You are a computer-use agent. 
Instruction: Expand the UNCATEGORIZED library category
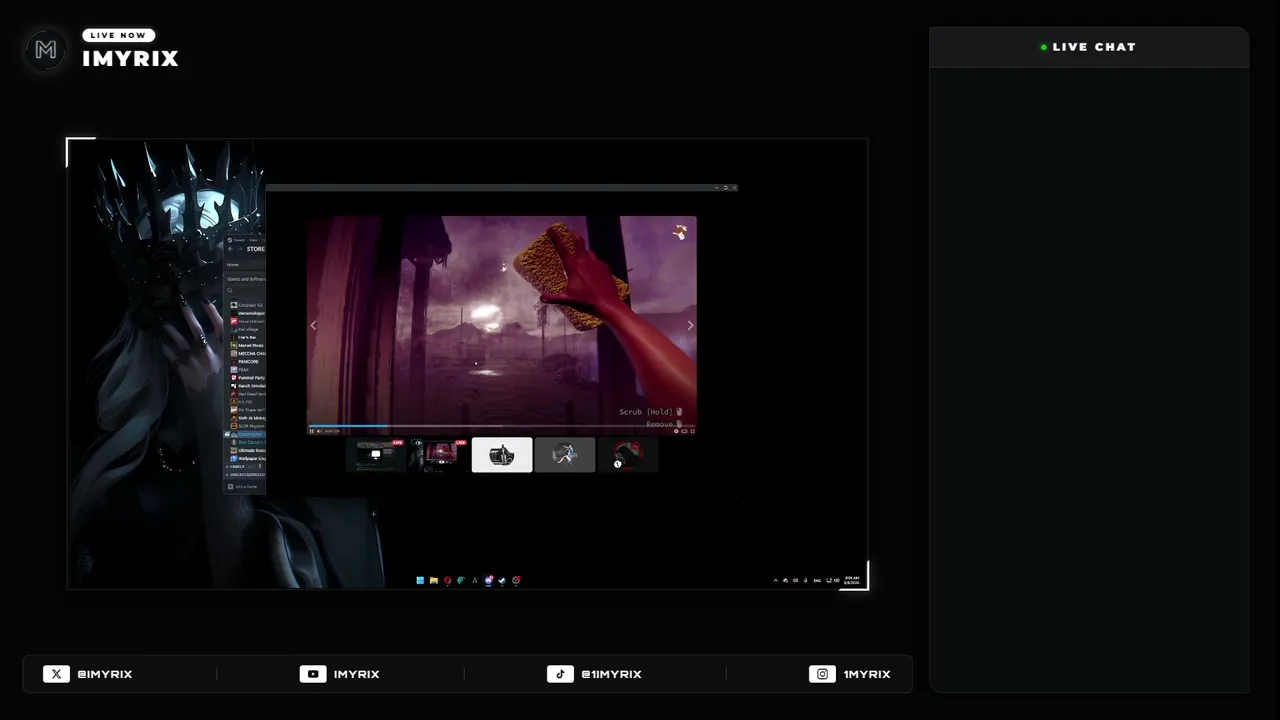[246, 474]
